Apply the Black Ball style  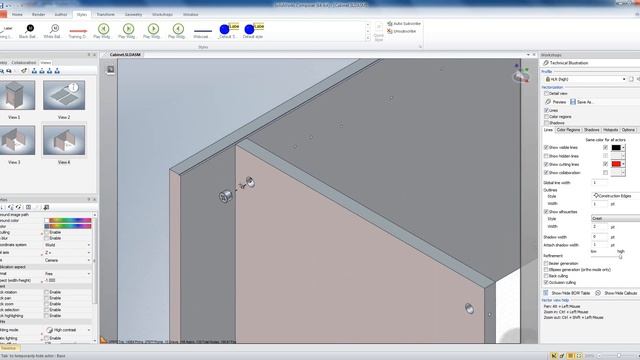click(x=29, y=31)
